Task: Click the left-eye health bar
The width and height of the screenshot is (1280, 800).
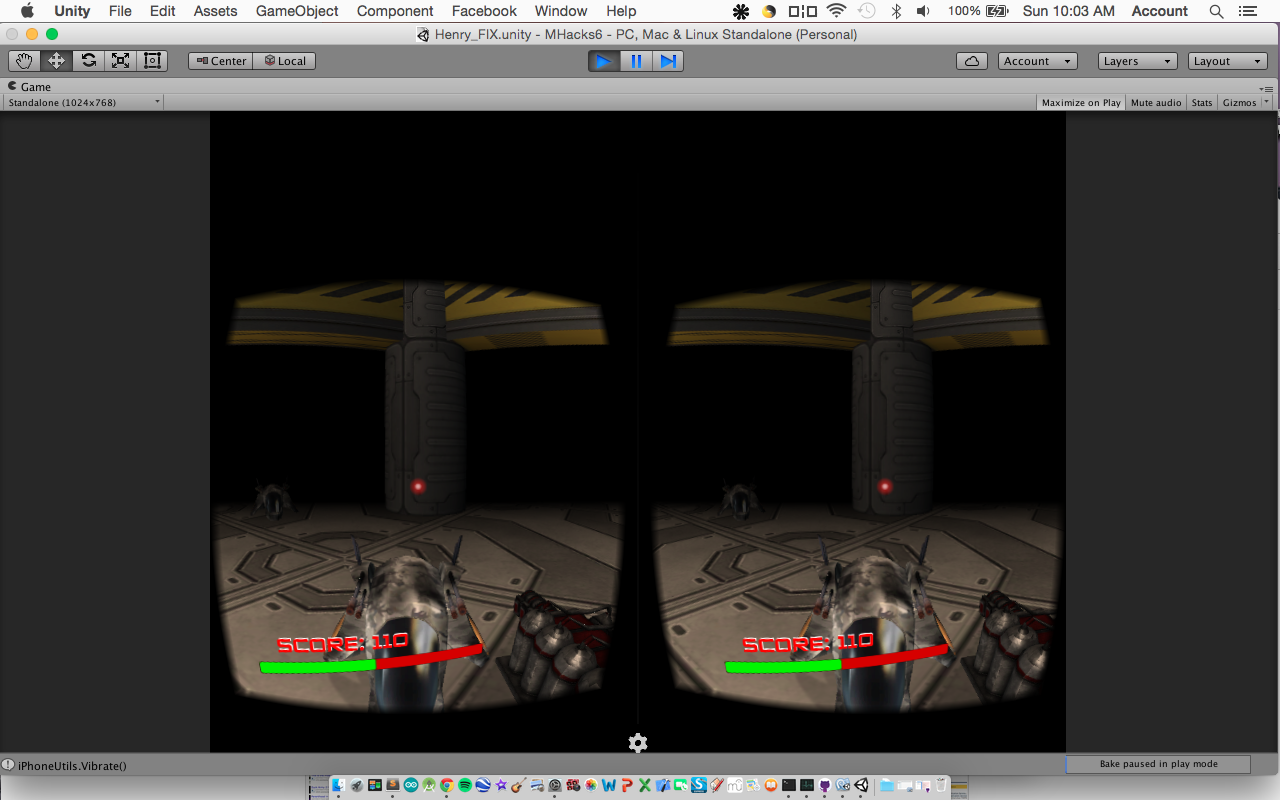Action: click(x=371, y=660)
